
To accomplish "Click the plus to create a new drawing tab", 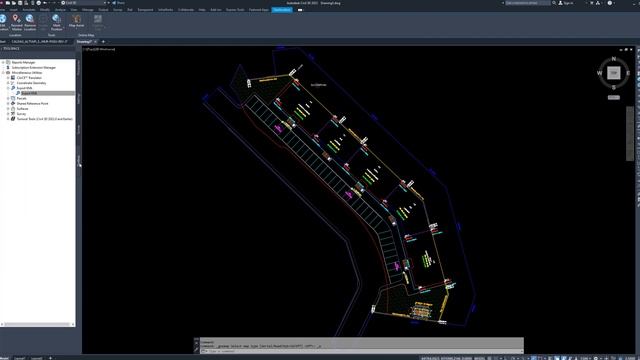I will 103,42.
